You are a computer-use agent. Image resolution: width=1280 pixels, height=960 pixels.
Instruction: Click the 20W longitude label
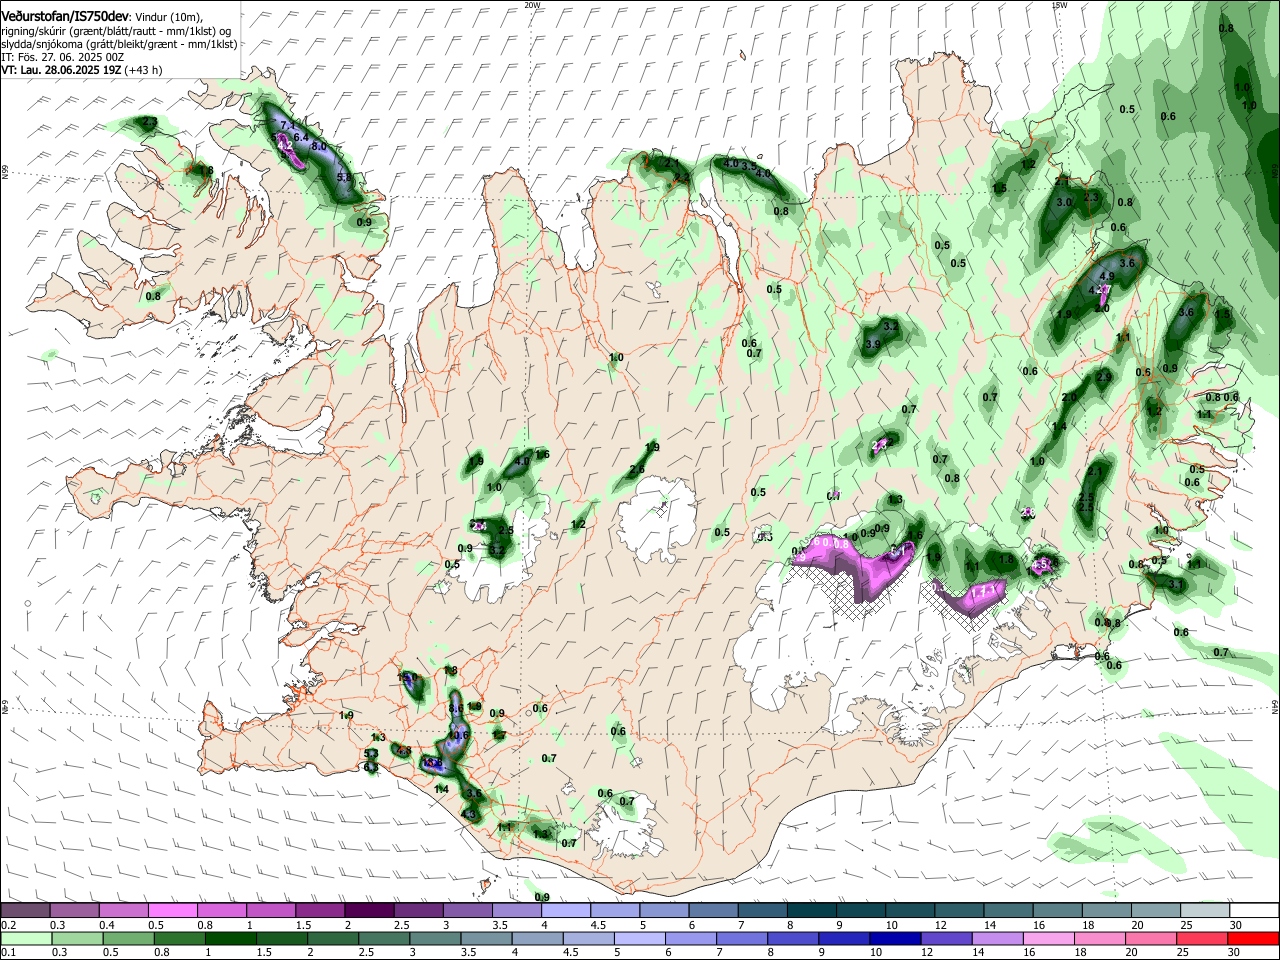[532, 4]
